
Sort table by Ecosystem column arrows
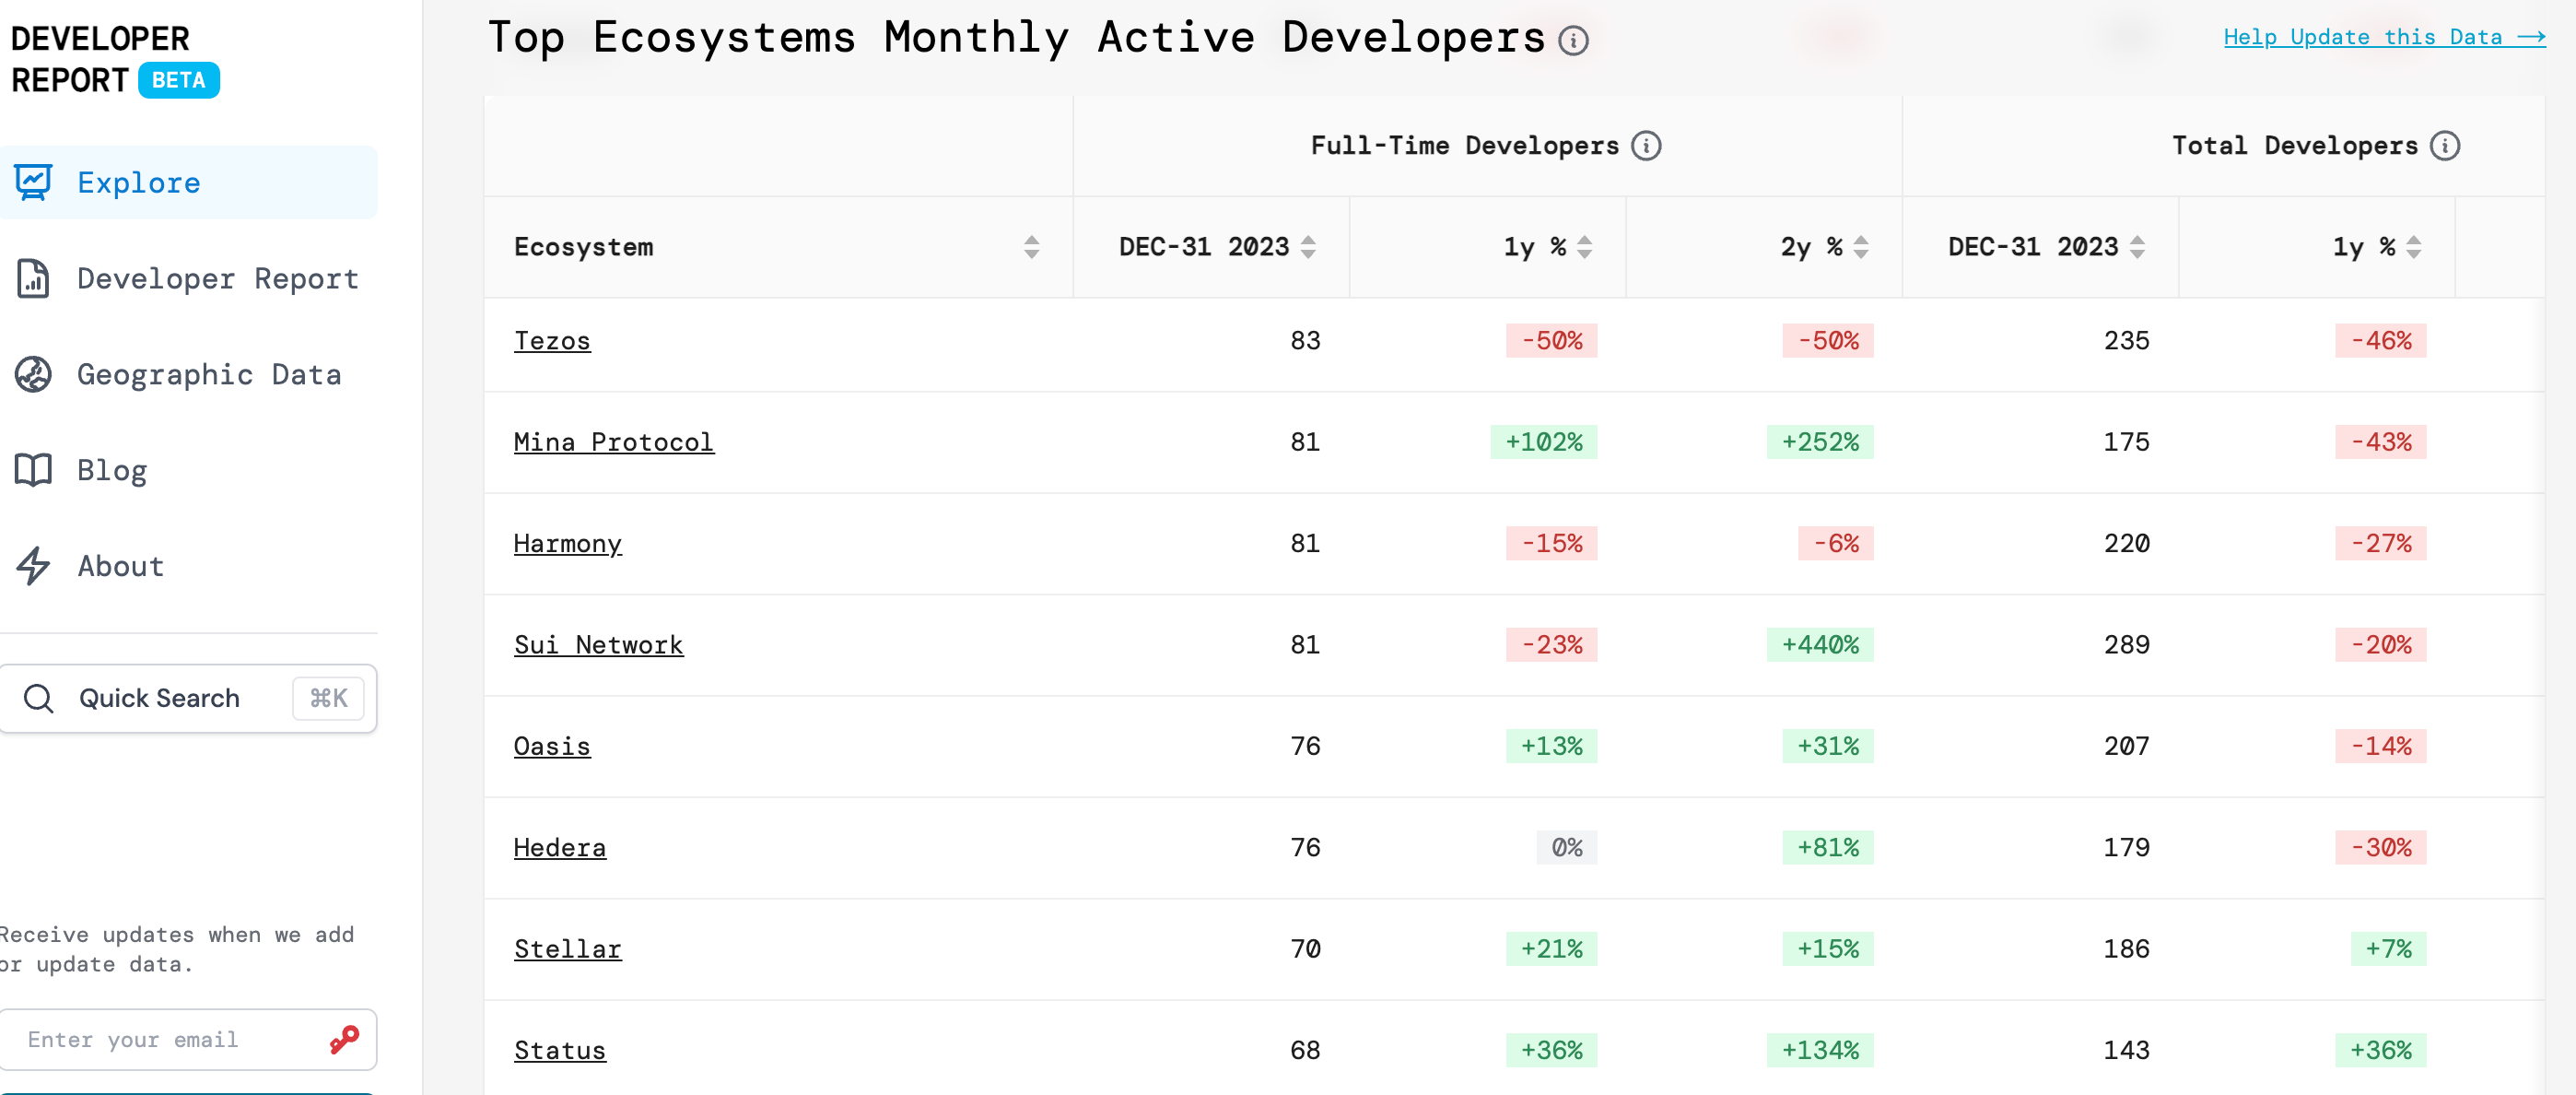click(1031, 247)
